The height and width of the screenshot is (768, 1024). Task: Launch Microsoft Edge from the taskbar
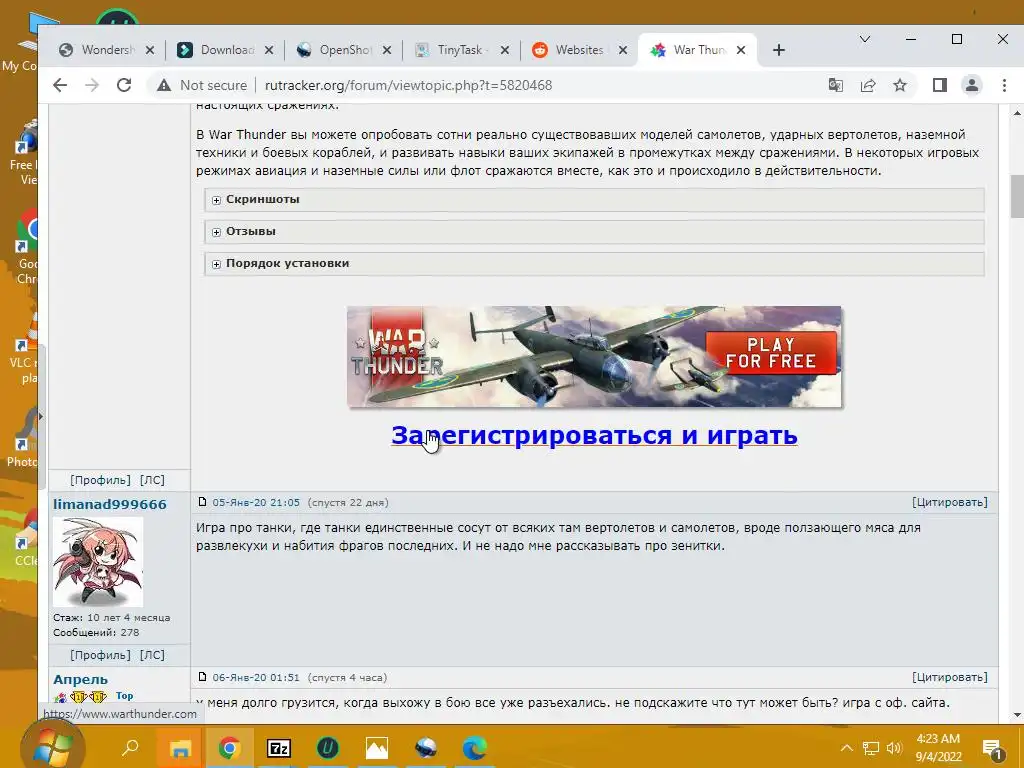475,748
